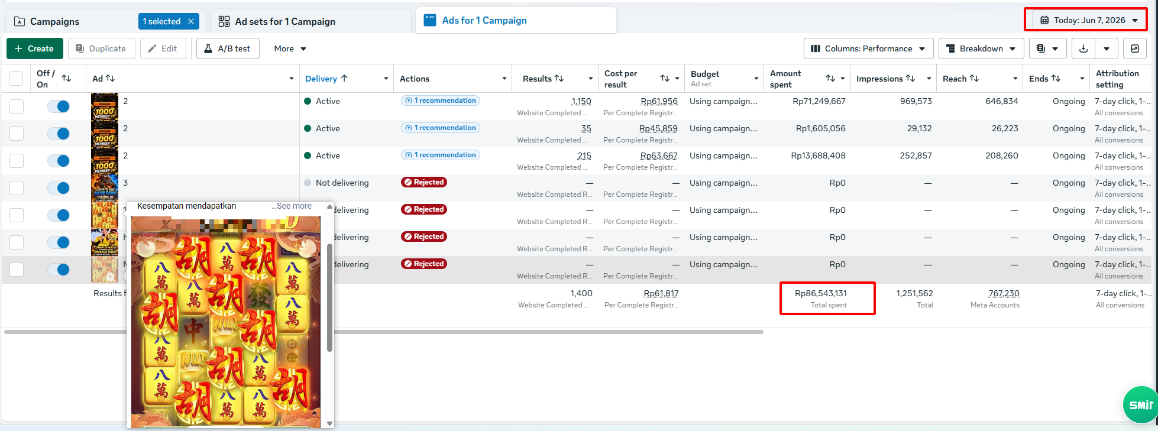Turn off the ad with 215 results

pos(58,161)
